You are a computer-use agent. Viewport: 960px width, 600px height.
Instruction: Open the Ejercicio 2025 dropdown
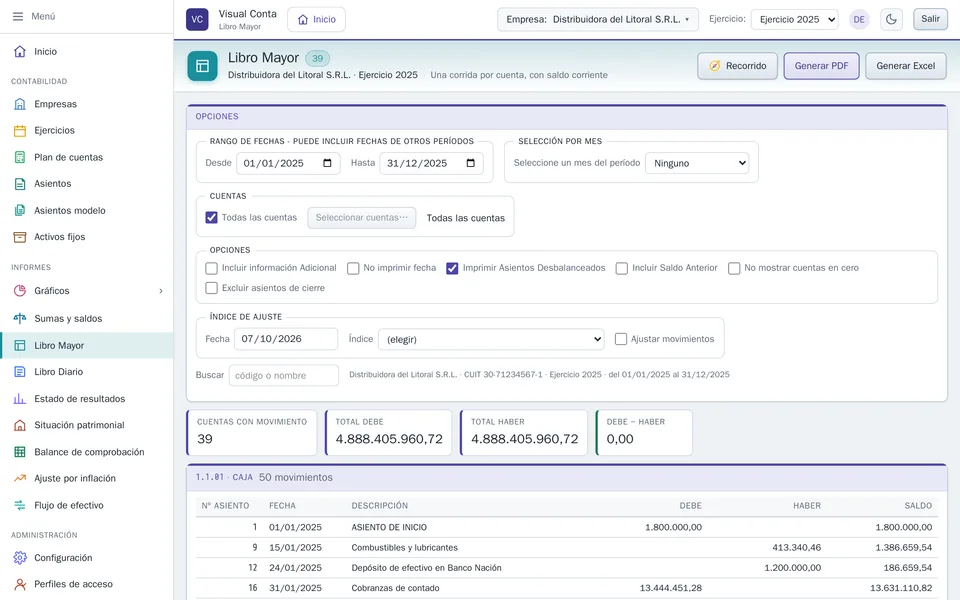pos(795,19)
